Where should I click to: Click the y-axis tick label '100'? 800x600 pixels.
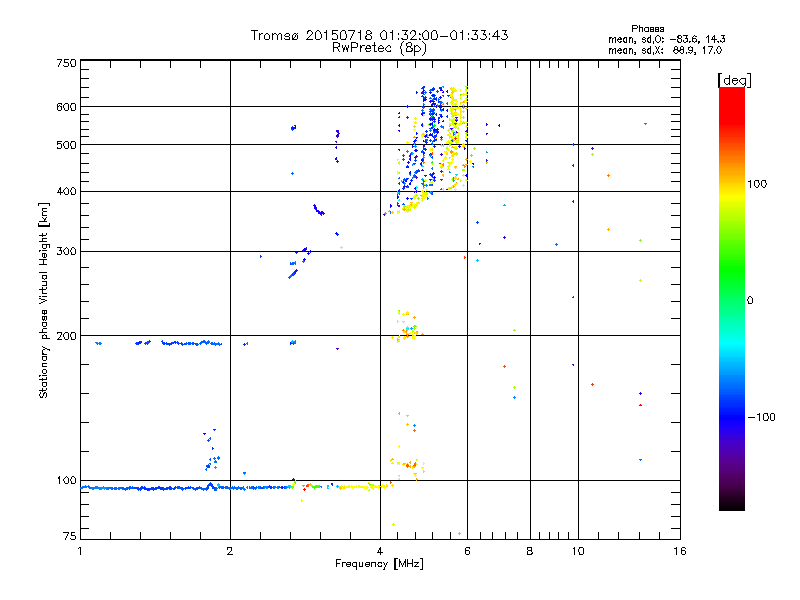tap(67, 481)
